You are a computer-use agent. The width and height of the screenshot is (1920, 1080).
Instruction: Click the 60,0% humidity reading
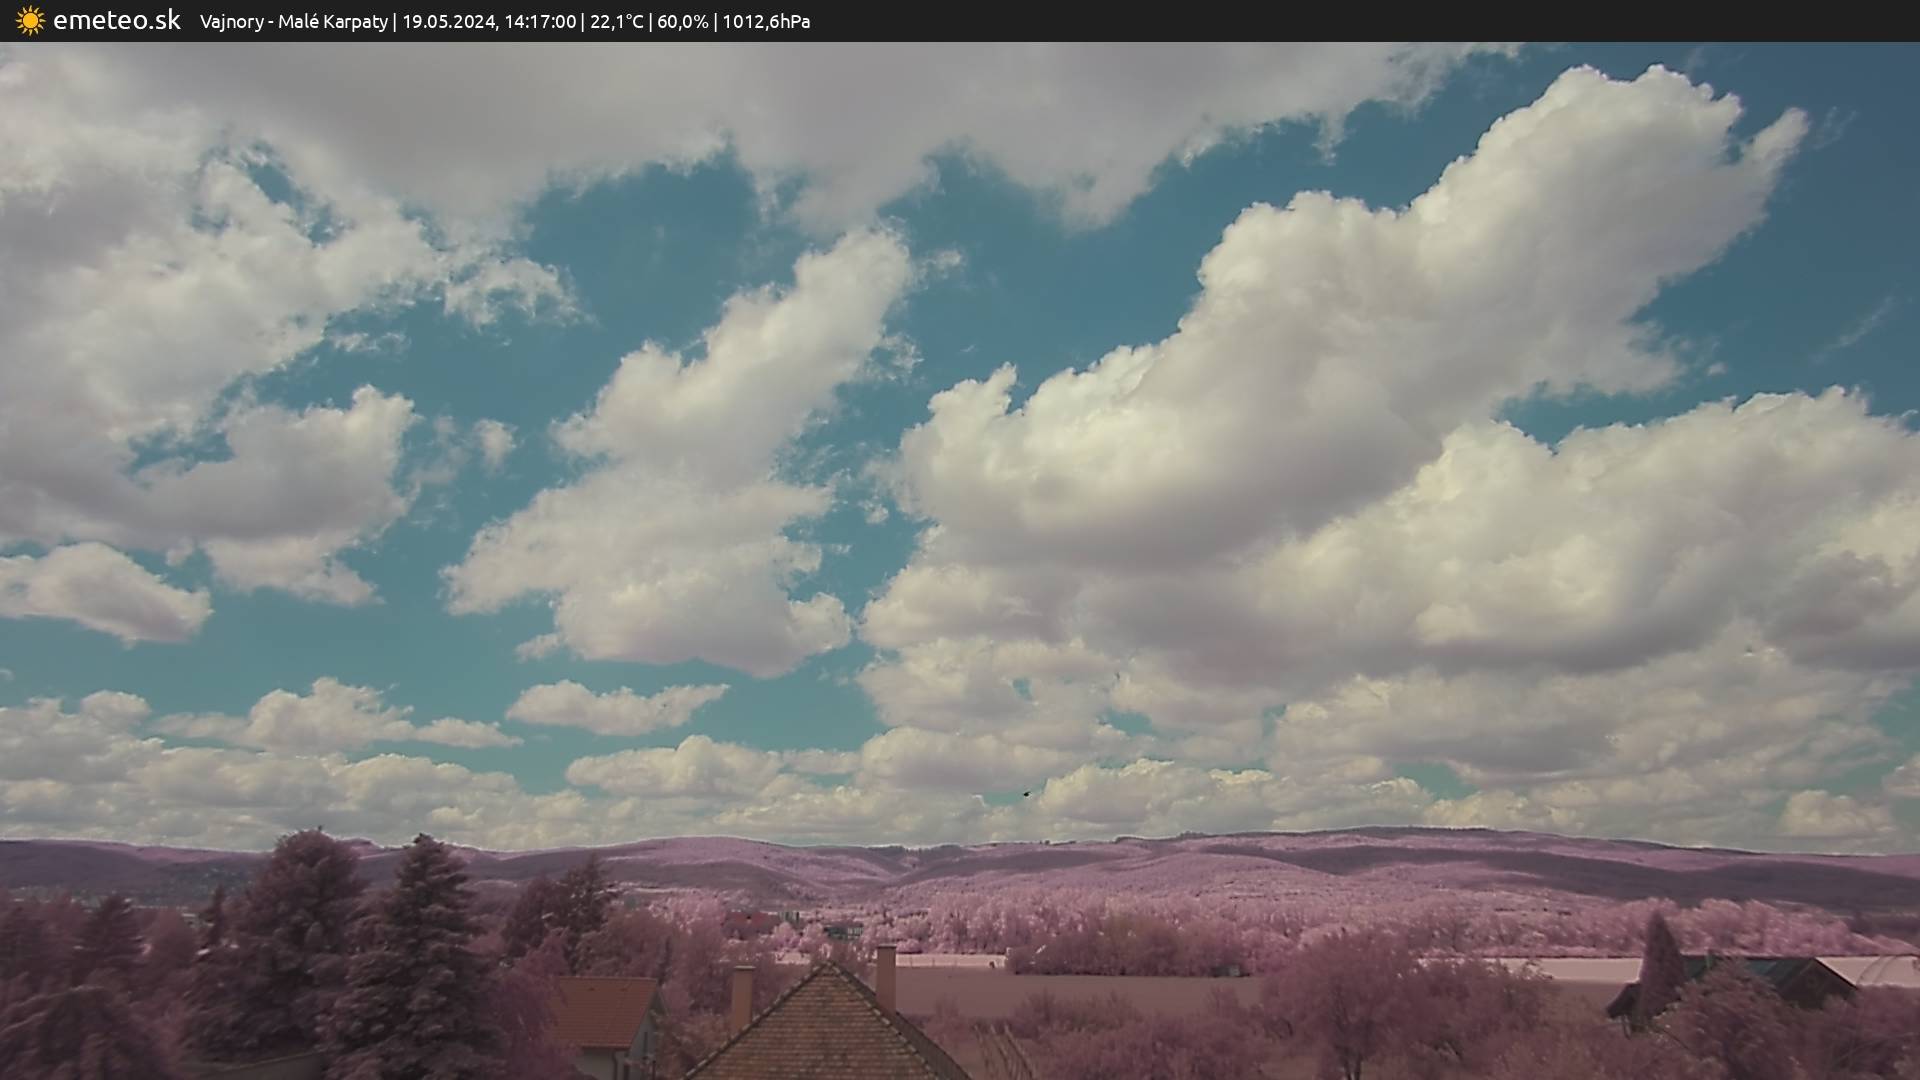[682, 22]
